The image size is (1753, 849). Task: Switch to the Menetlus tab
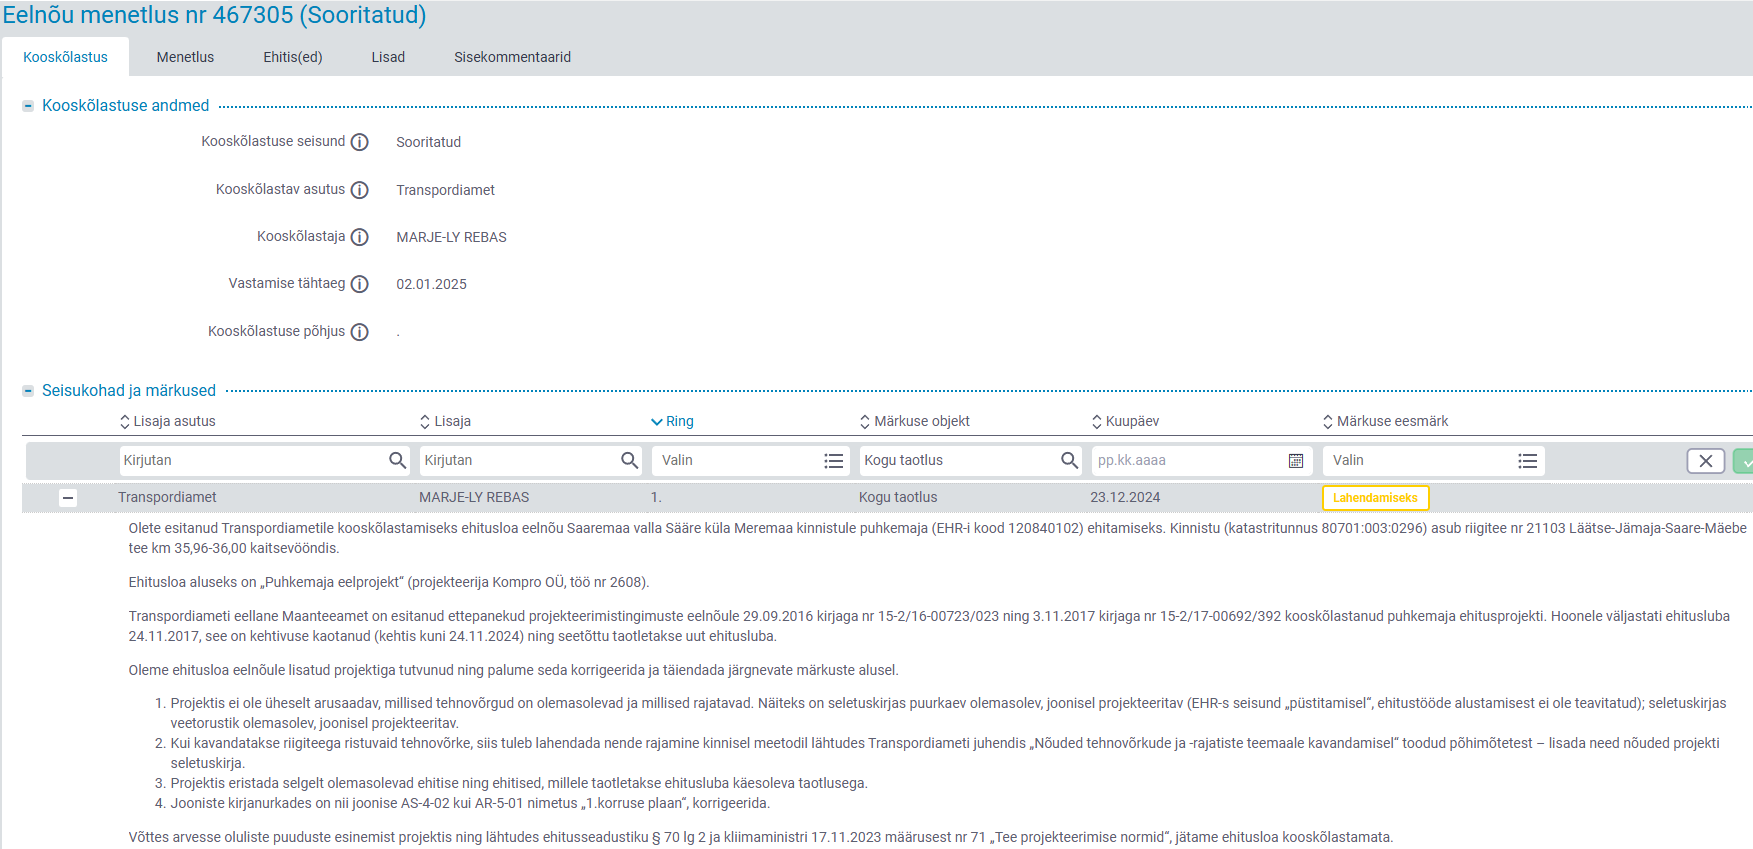click(x=185, y=57)
